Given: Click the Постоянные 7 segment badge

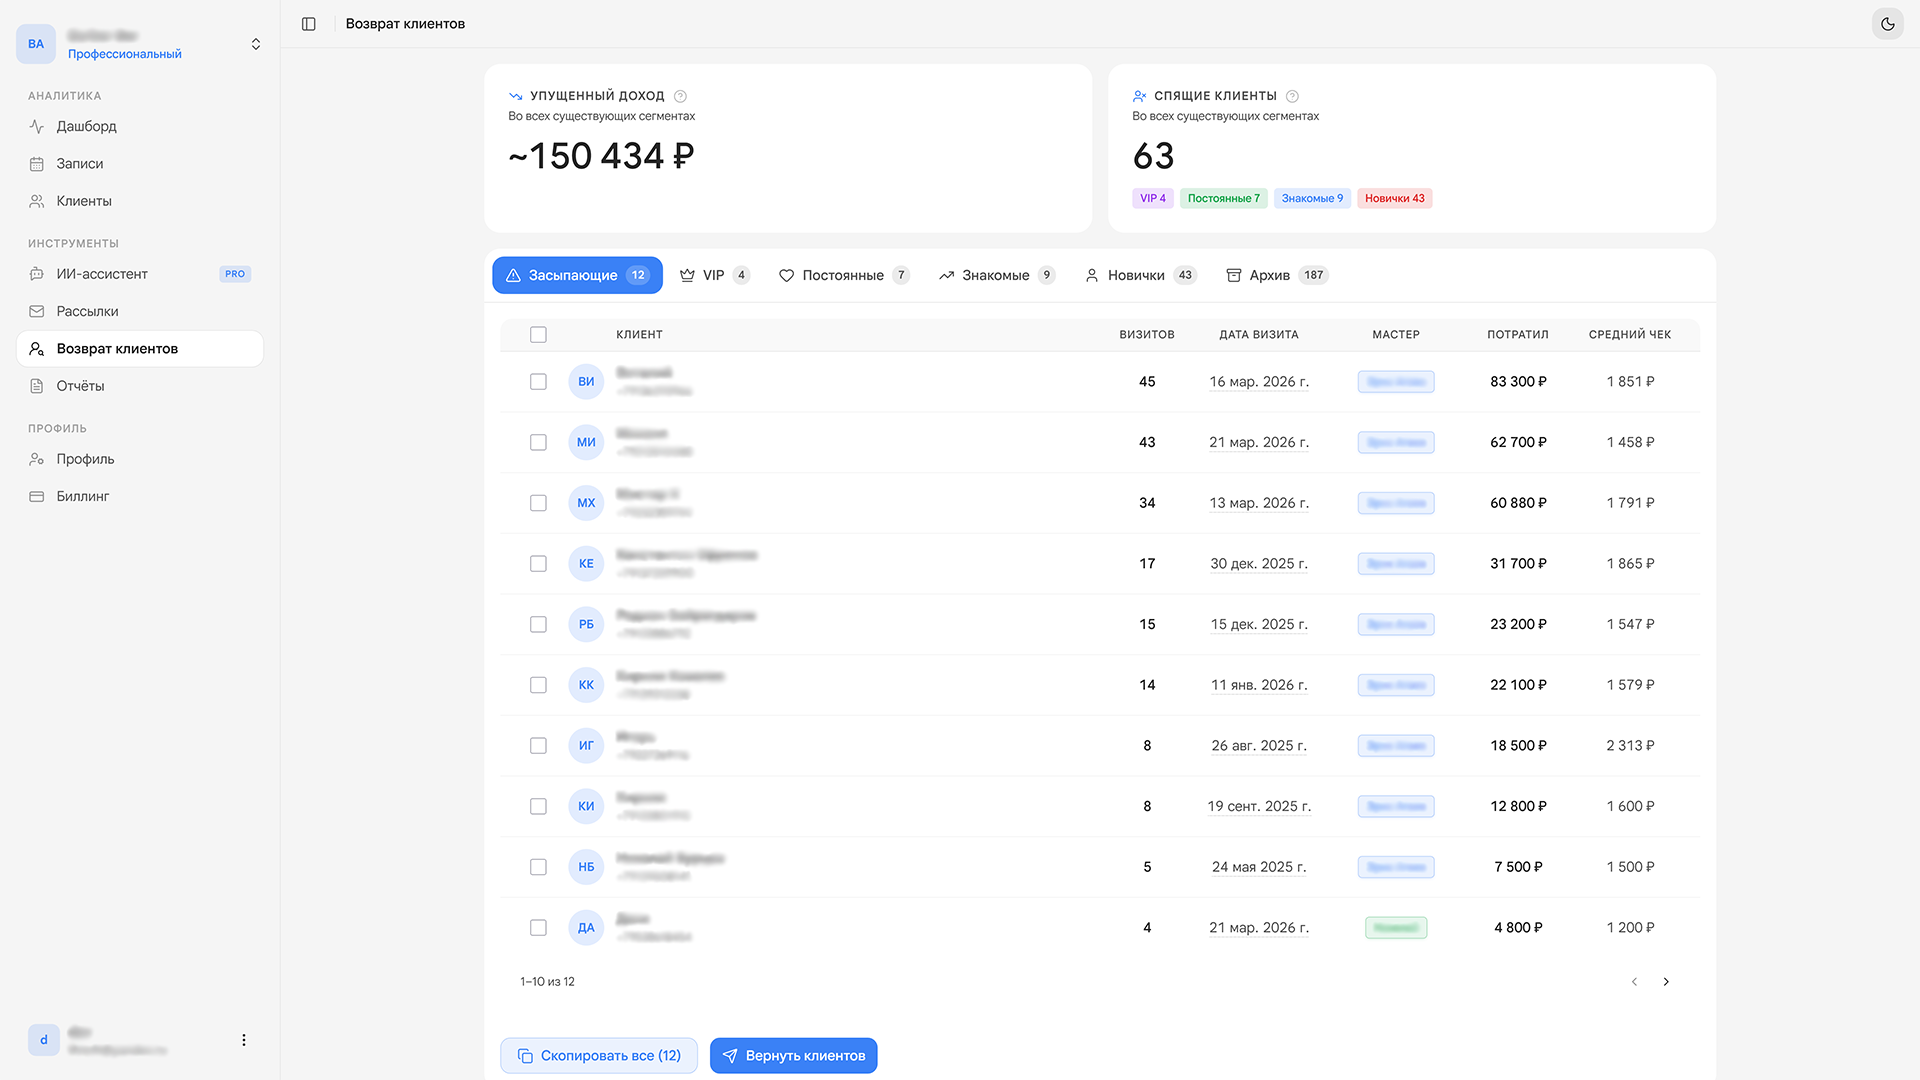Looking at the screenshot, I should click(1223, 198).
